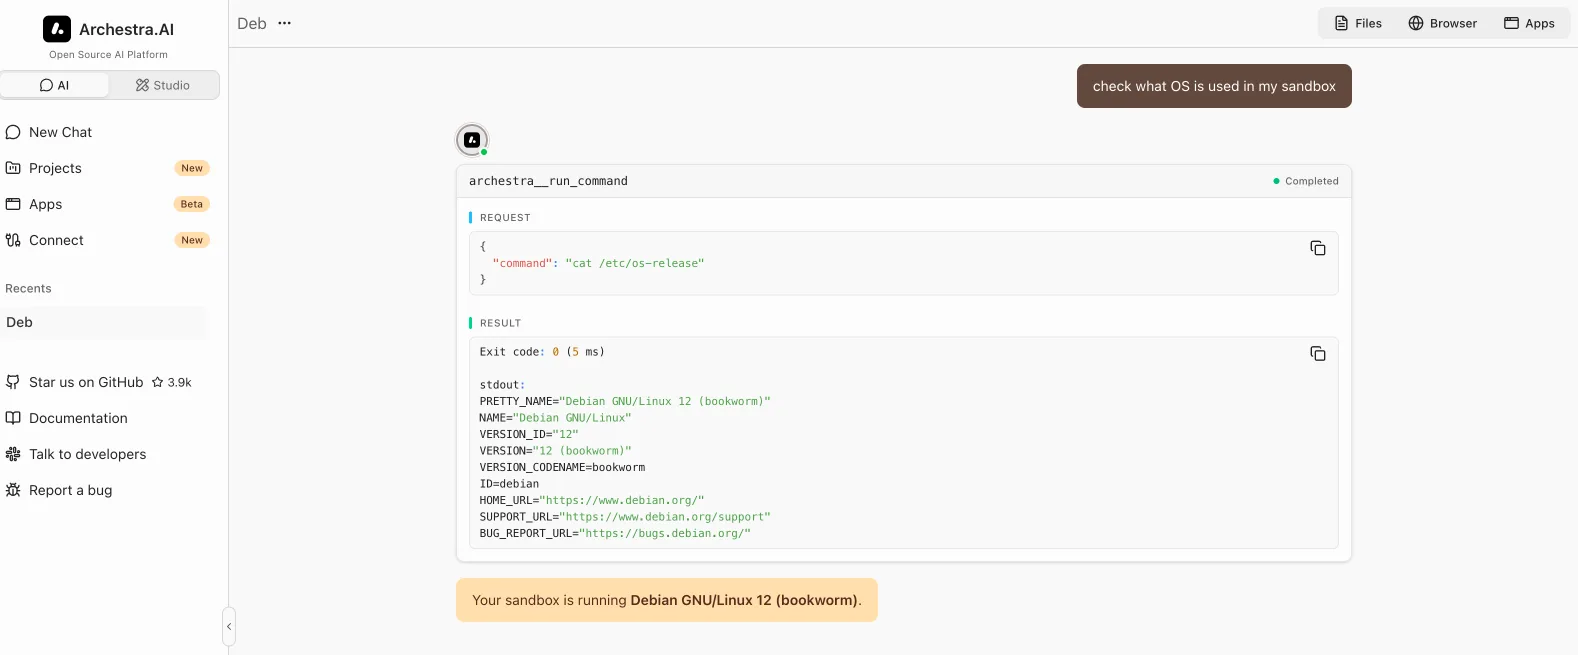Click the Deb chat title in header

click(252, 23)
